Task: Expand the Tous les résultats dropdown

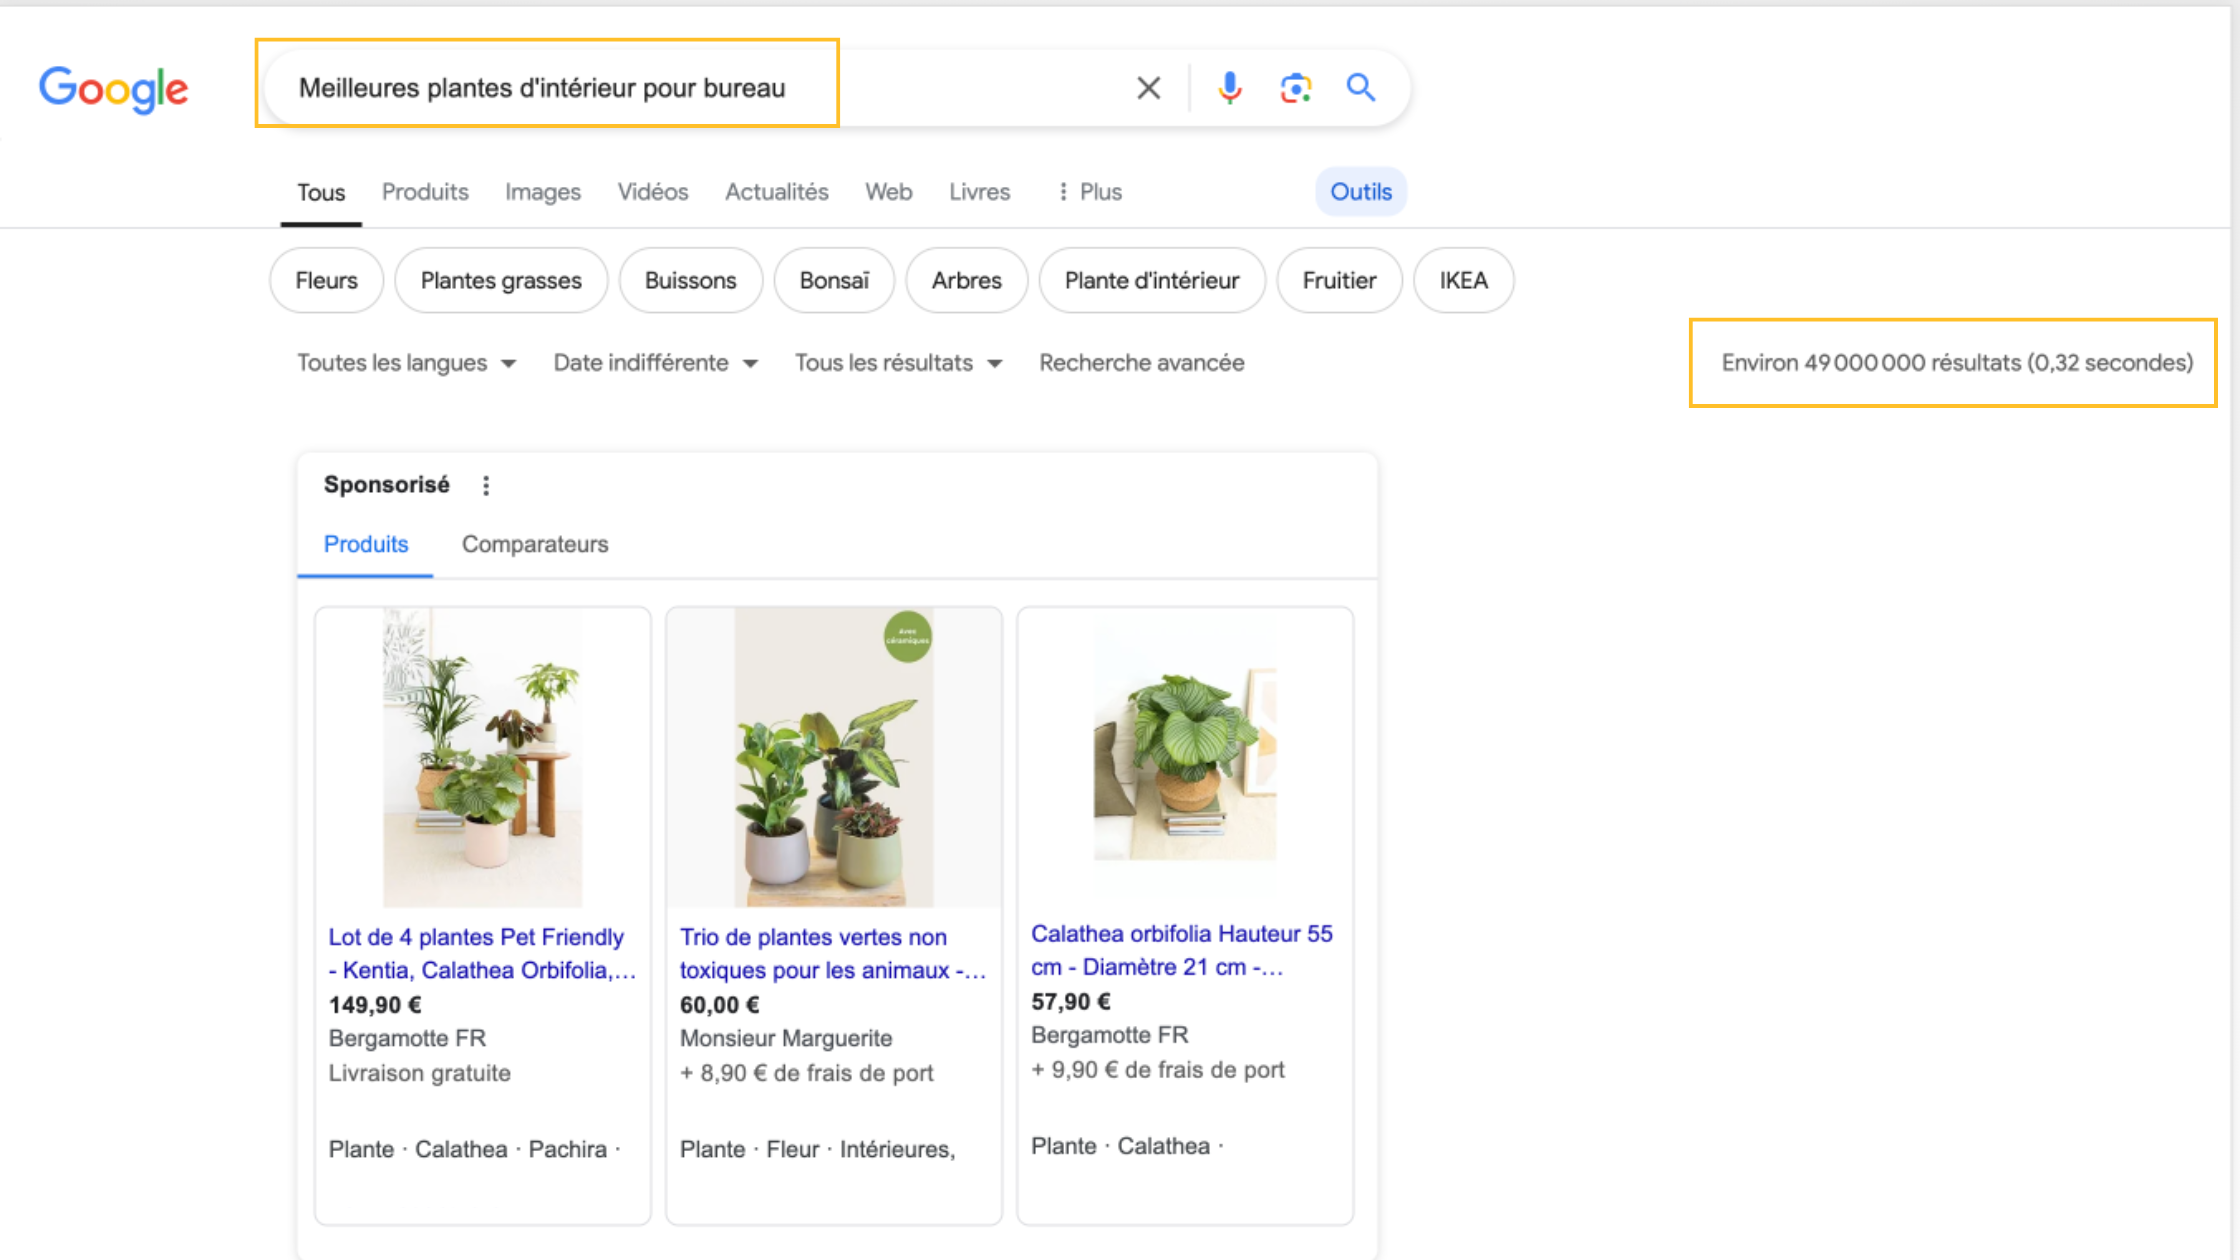Action: pos(898,363)
